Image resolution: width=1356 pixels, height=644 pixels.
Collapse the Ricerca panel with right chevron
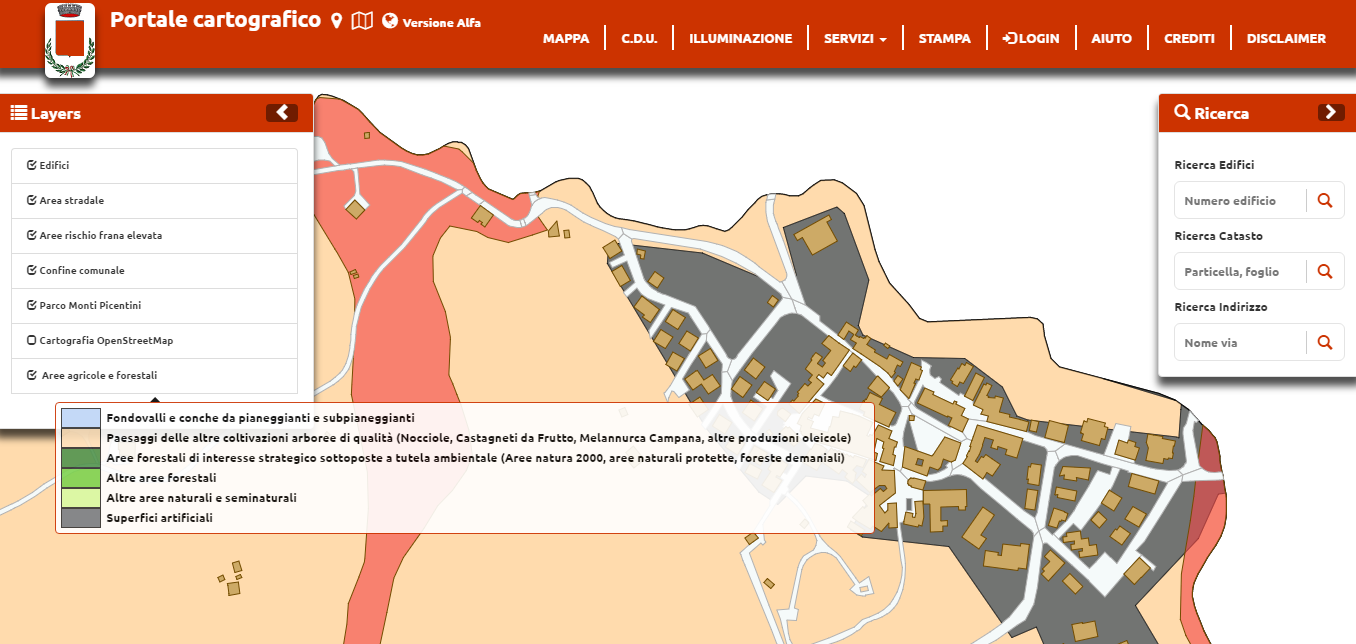[x=1331, y=113]
